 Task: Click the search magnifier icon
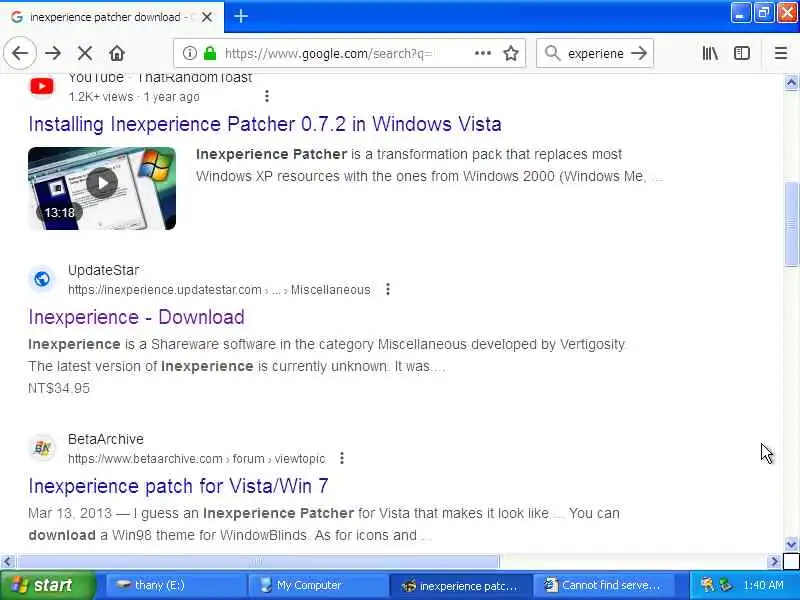[552, 53]
